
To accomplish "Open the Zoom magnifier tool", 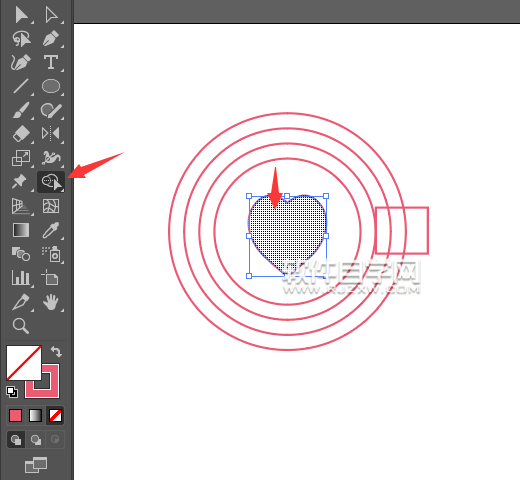I will (21, 326).
